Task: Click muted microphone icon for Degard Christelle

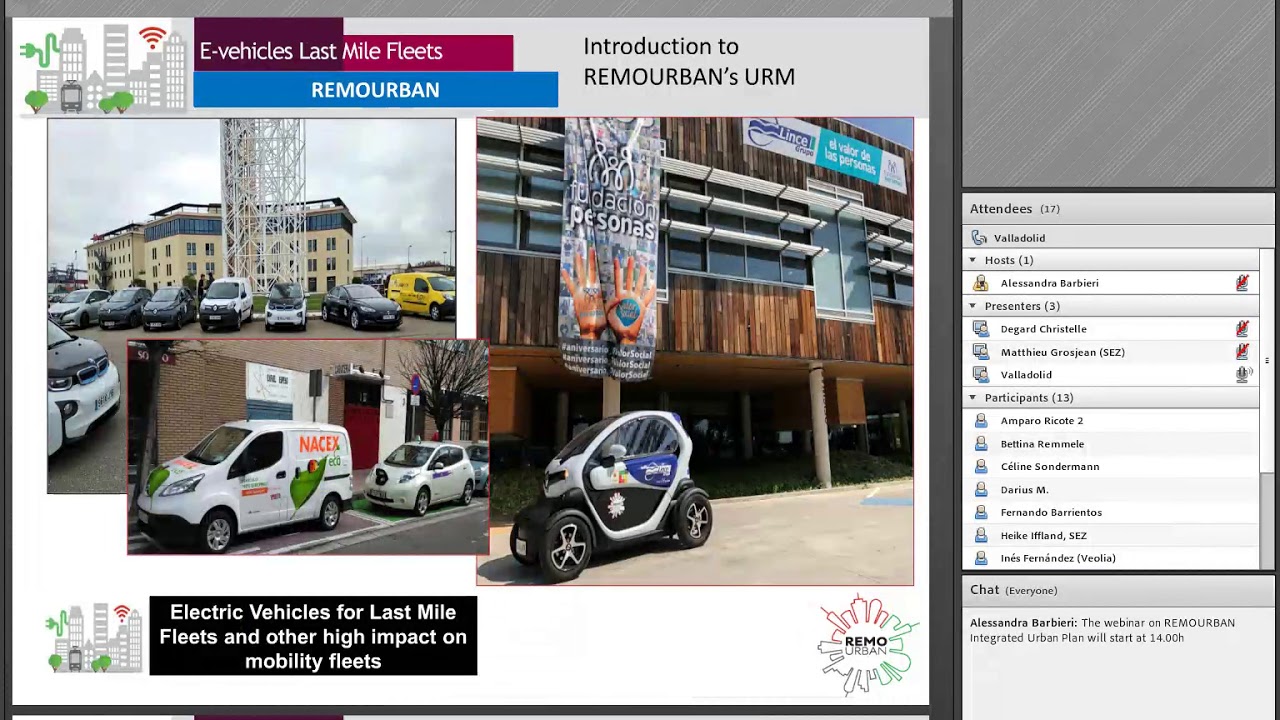Action: pos(1242,329)
